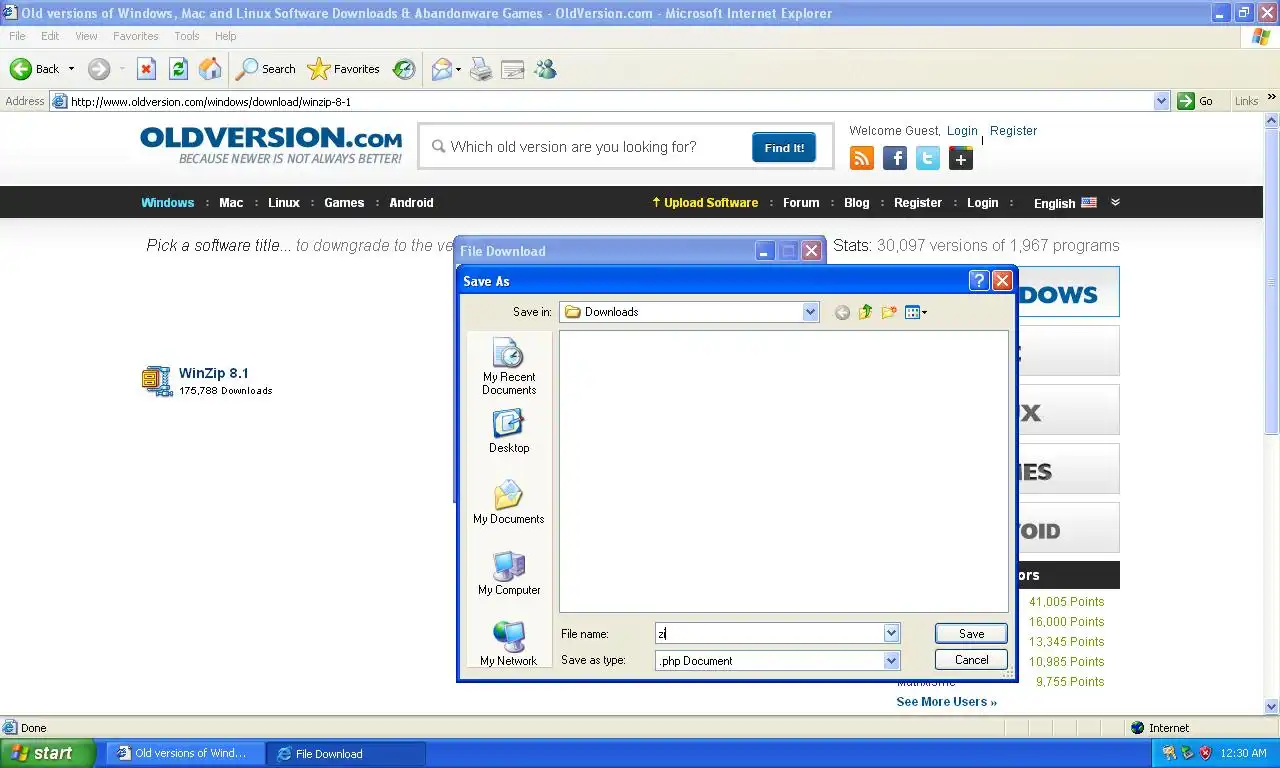Click the Facebook icon on OldVersion

point(895,158)
